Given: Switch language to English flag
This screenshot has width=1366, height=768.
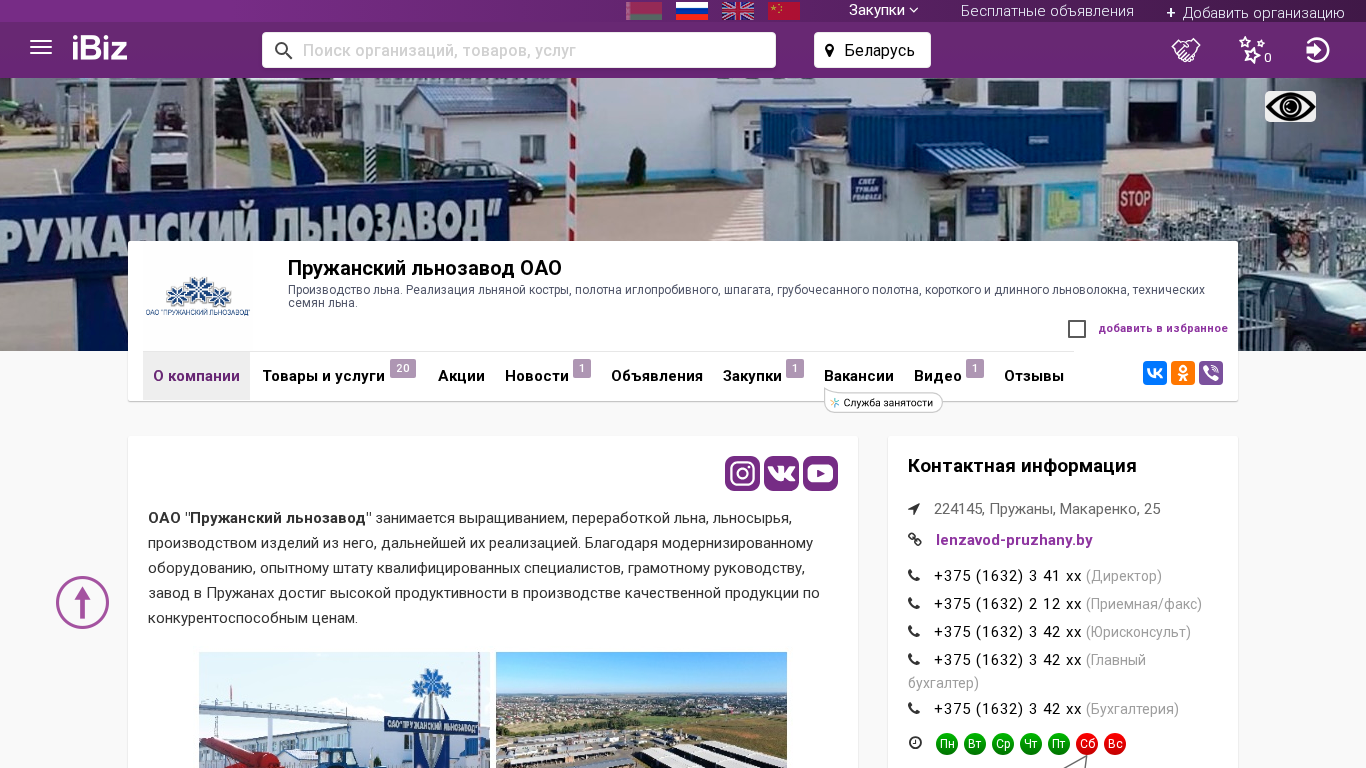Looking at the screenshot, I should [738, 11].
